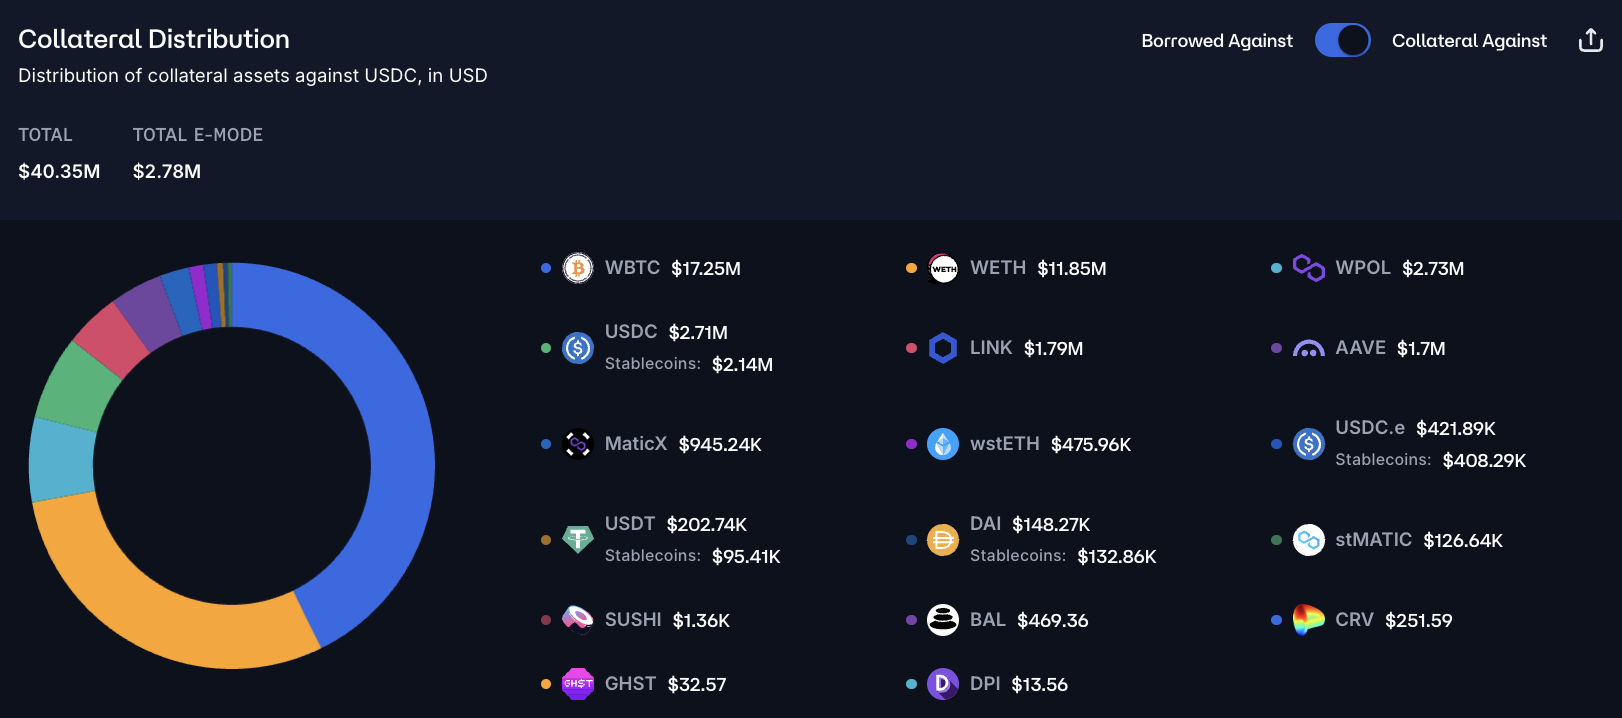Select the Borrowed Against label

pyautogui.click(x=1216, y=41)
